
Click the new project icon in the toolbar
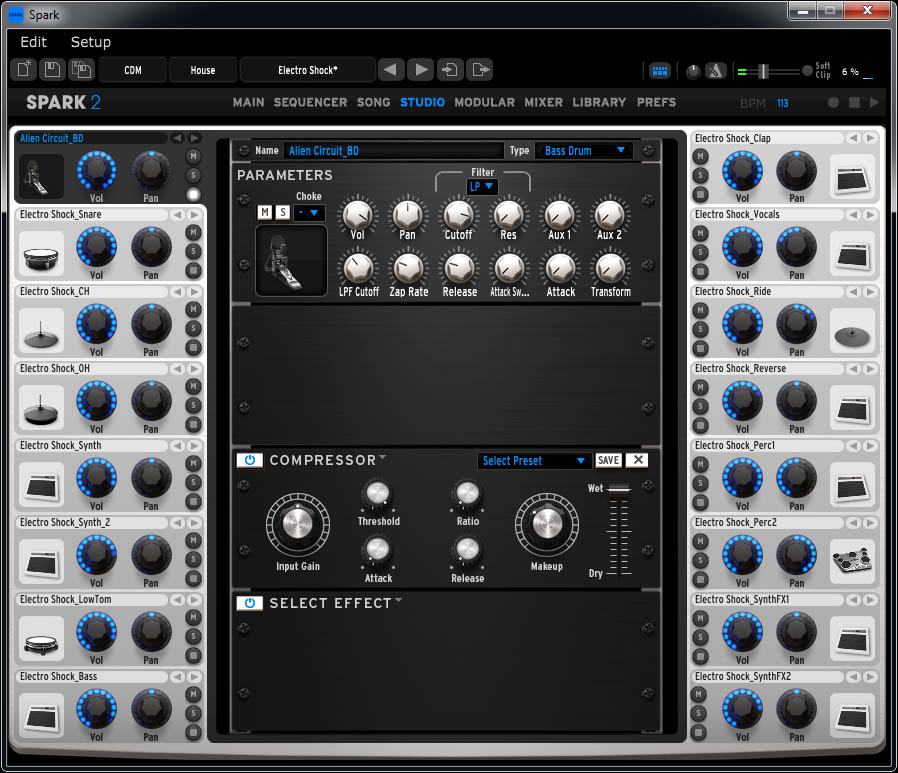[x=24, y=70]
